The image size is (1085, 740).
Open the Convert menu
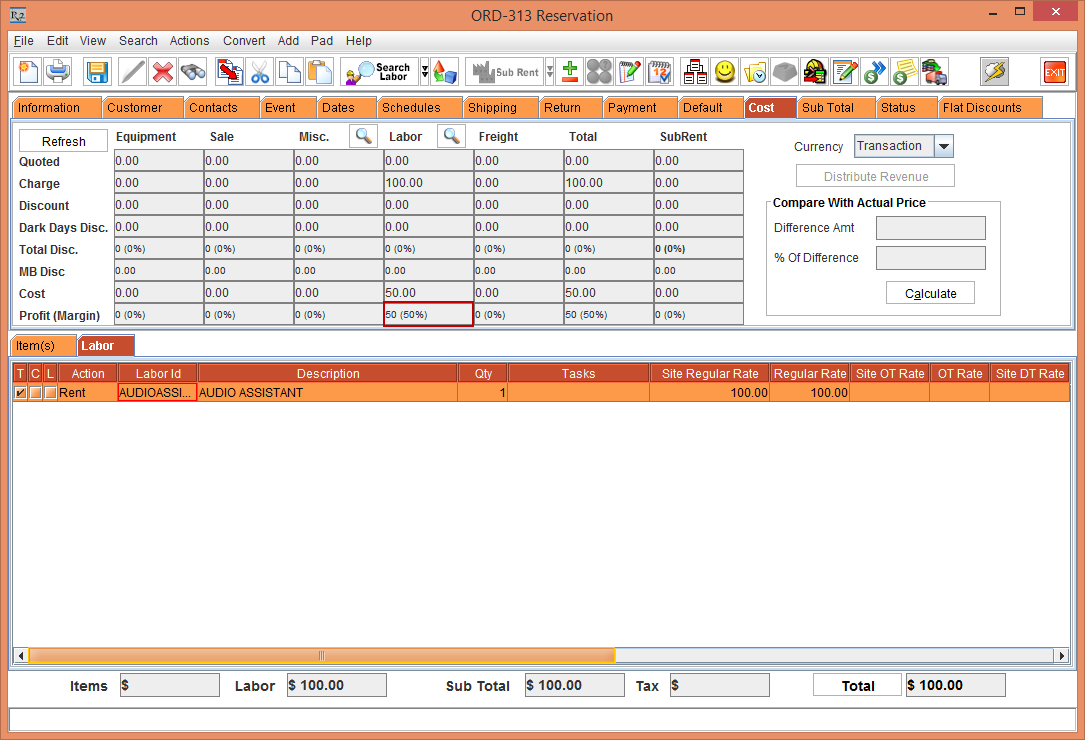click(x=244, y=41)
